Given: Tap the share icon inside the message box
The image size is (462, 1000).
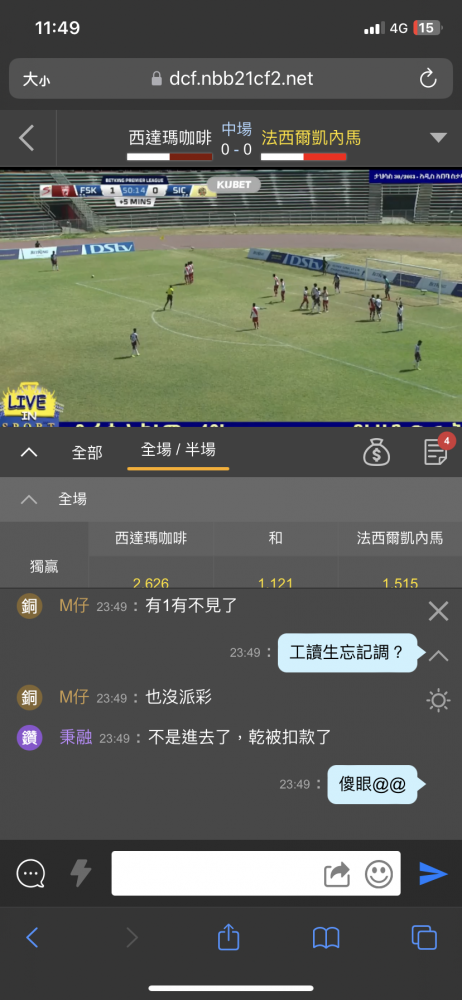Looking at the screenshot, I should click(x=337, y=874).
